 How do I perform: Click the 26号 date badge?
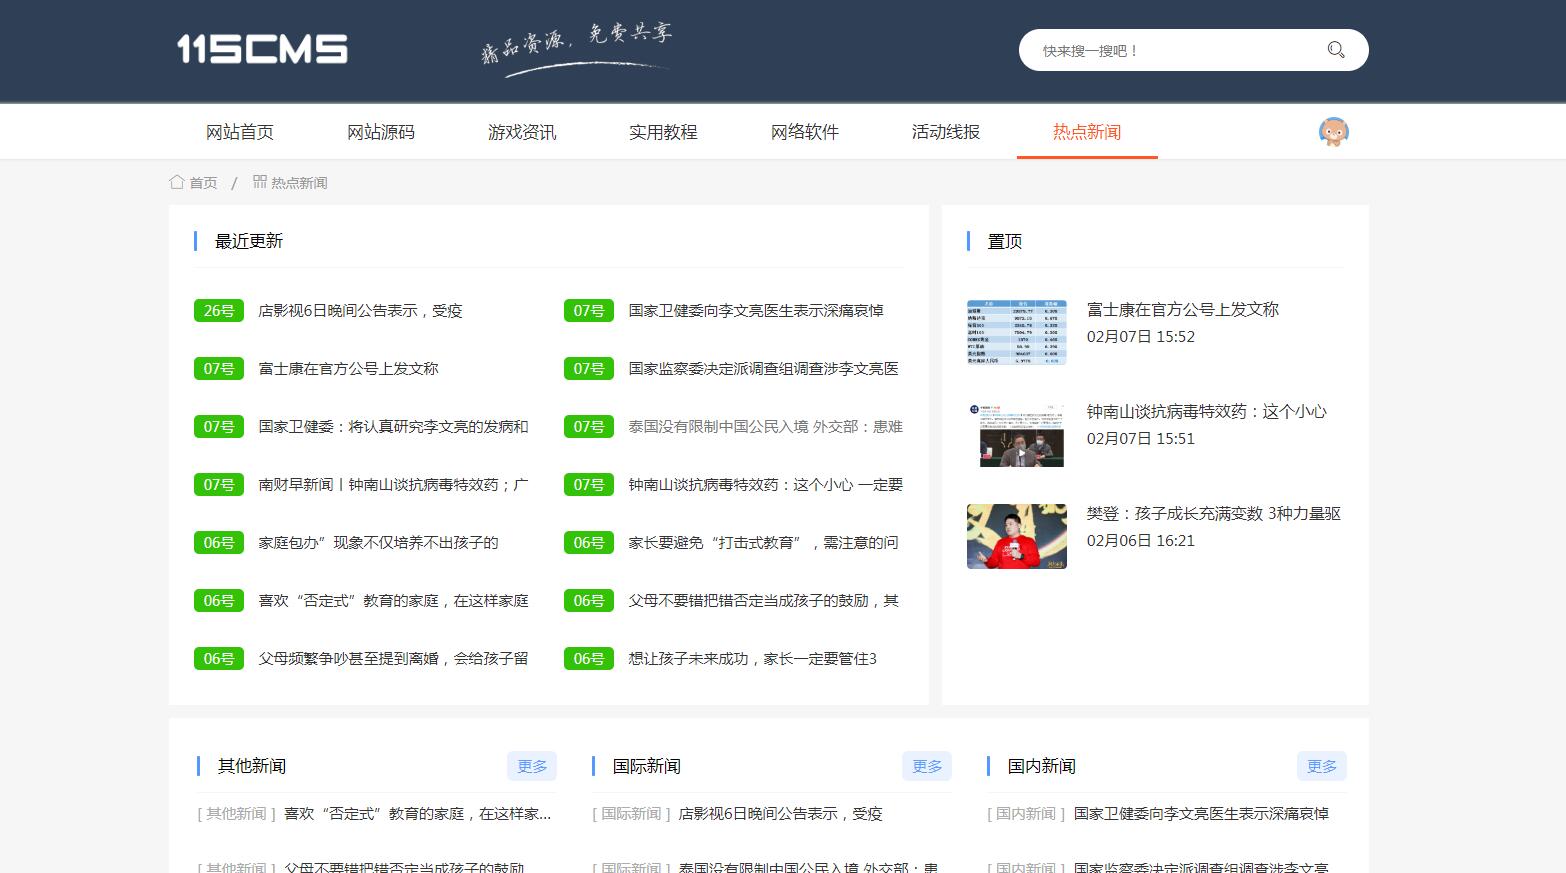219,311
